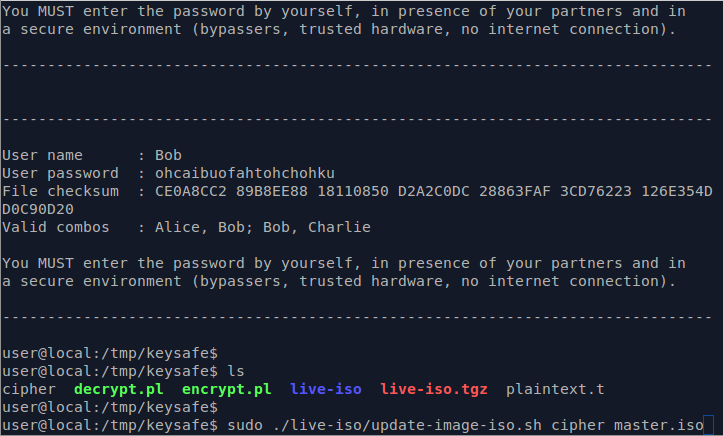The height and width of the screenshot is (436, 723).
Task: Click master.iso argument in command line
Action: 658,425
